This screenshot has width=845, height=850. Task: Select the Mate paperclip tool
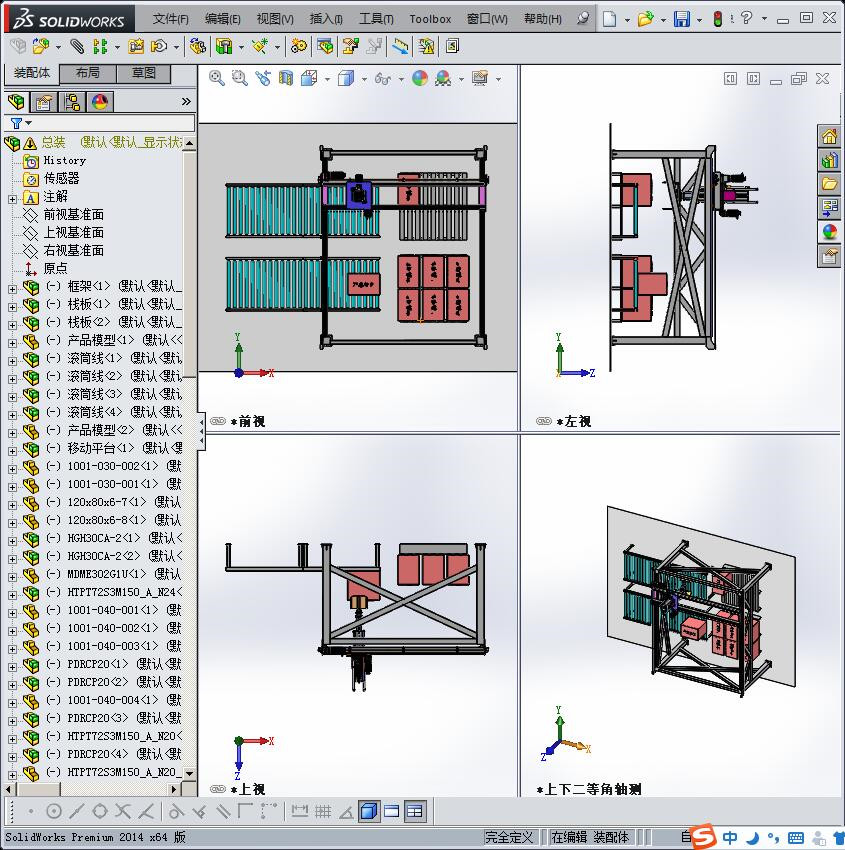pos(77,47)
